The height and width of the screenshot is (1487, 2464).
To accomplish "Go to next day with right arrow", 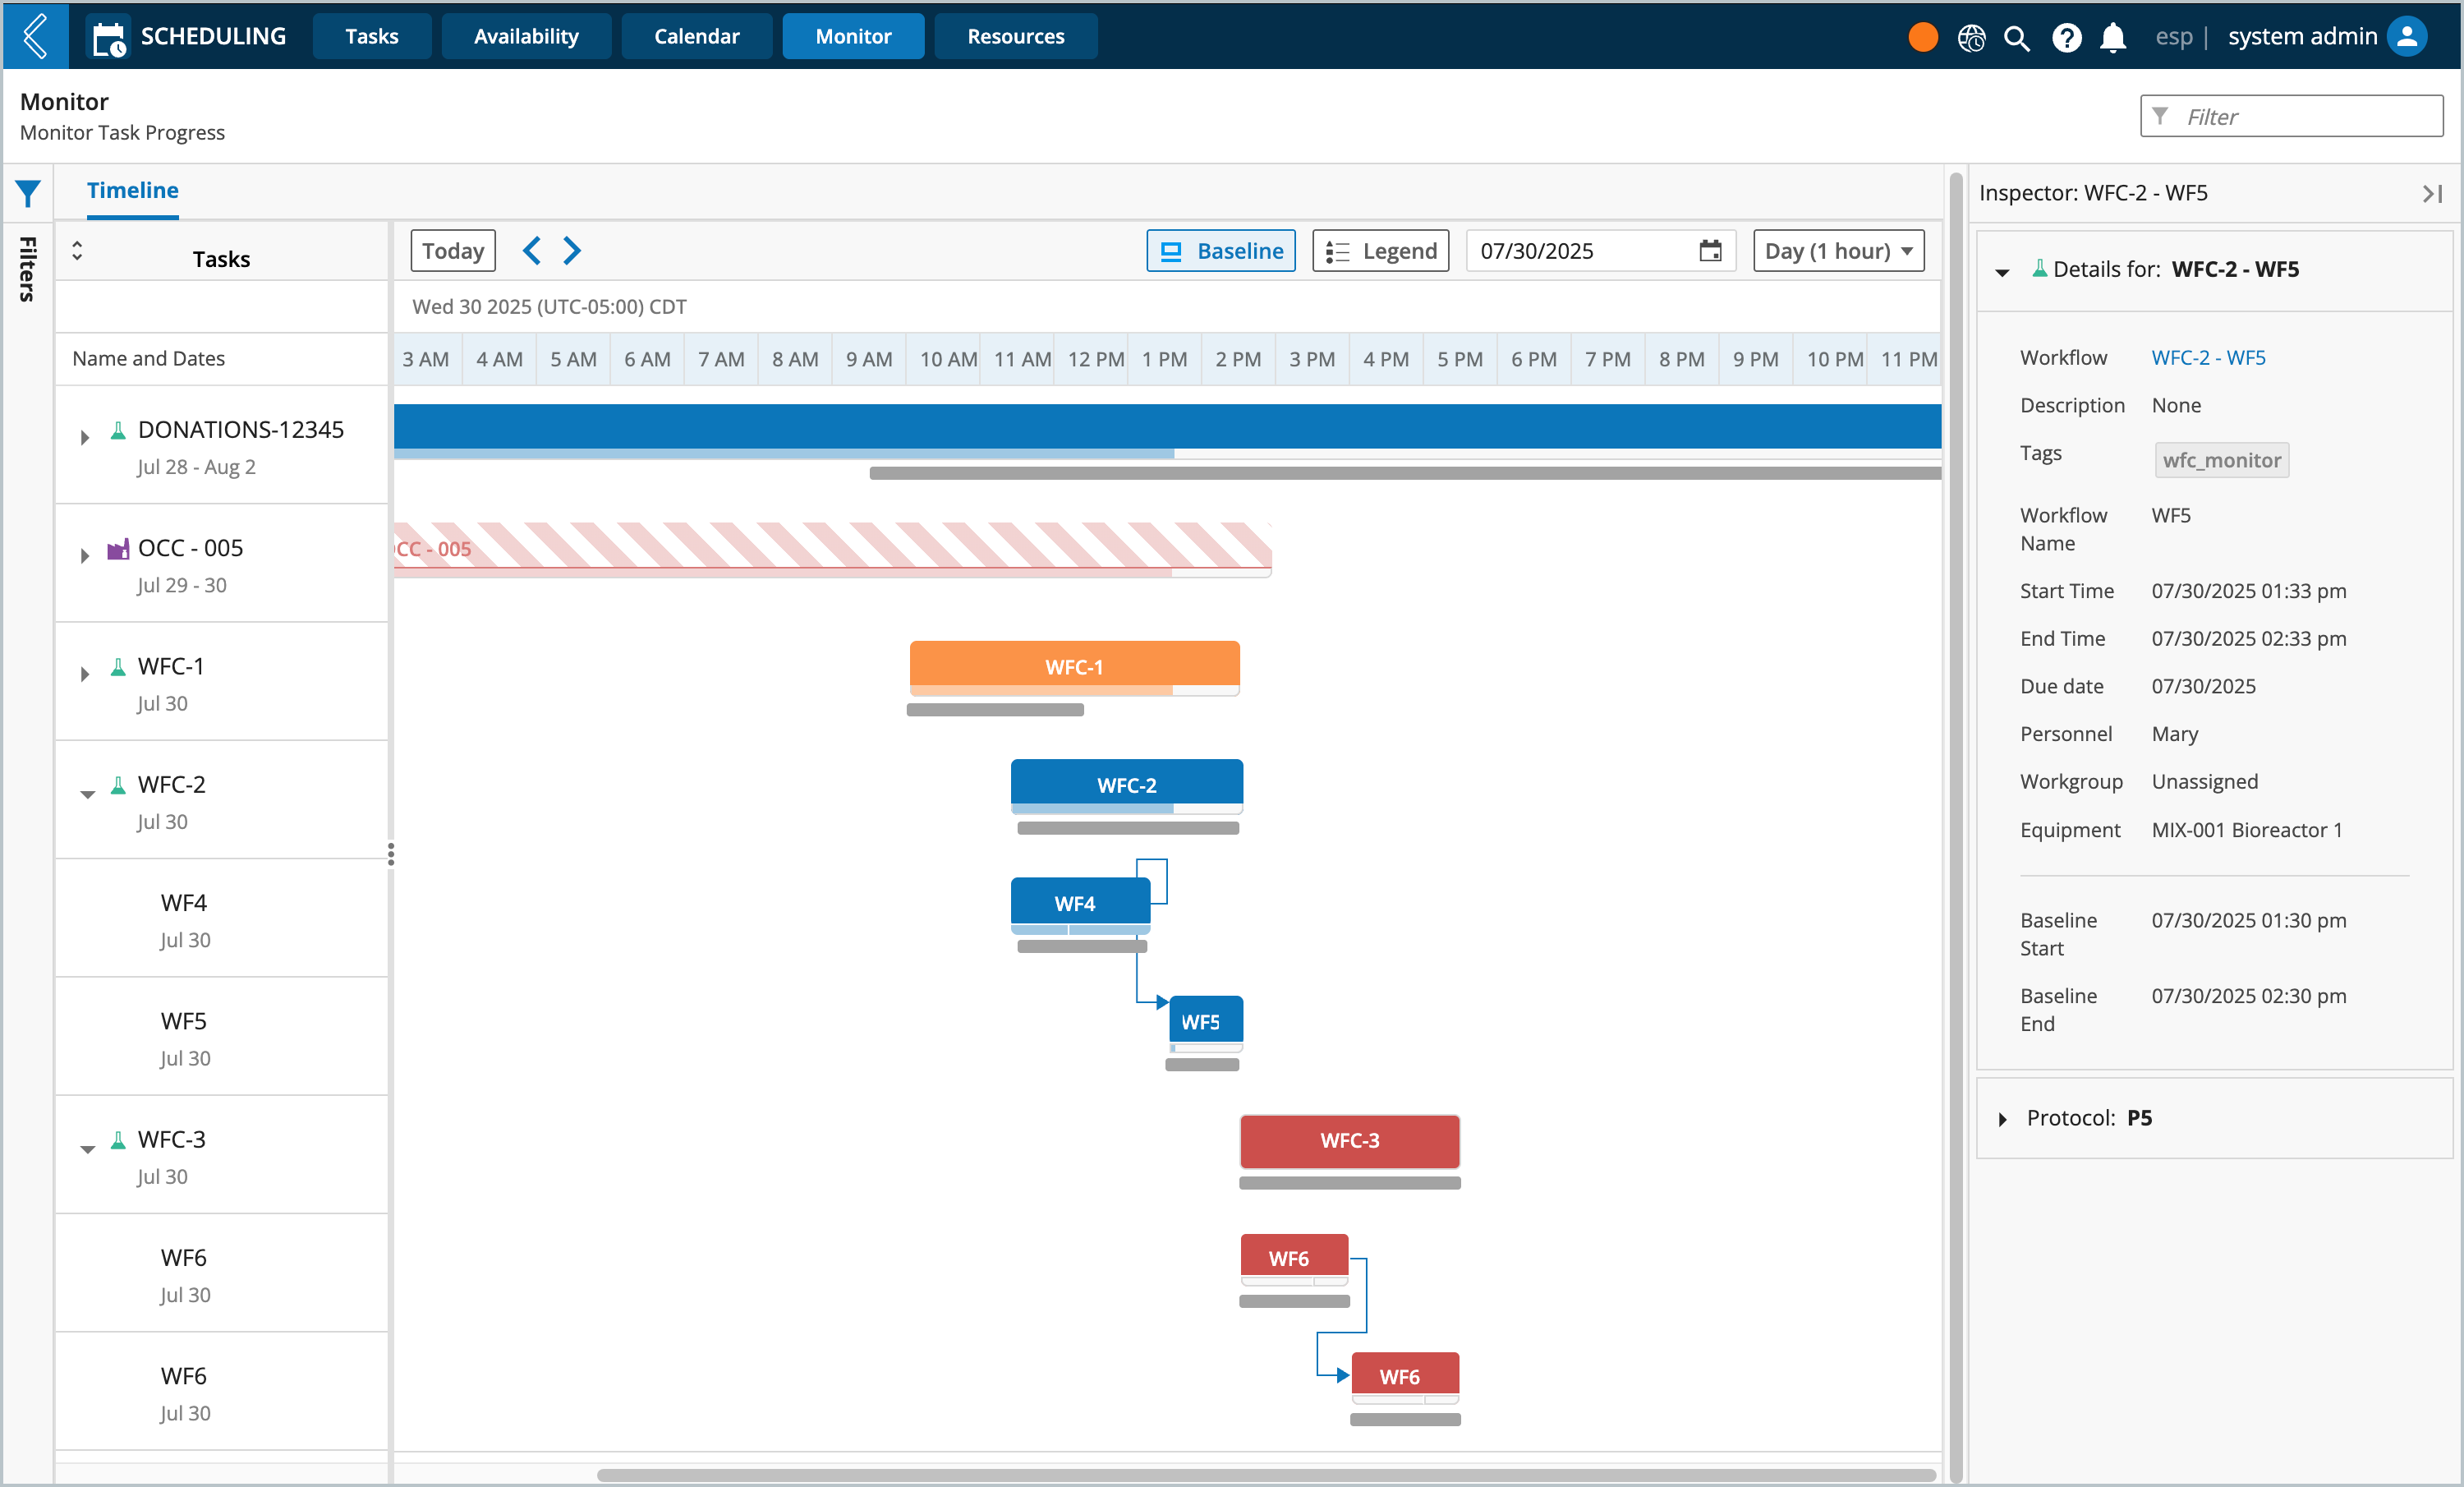I will [572, 250].
